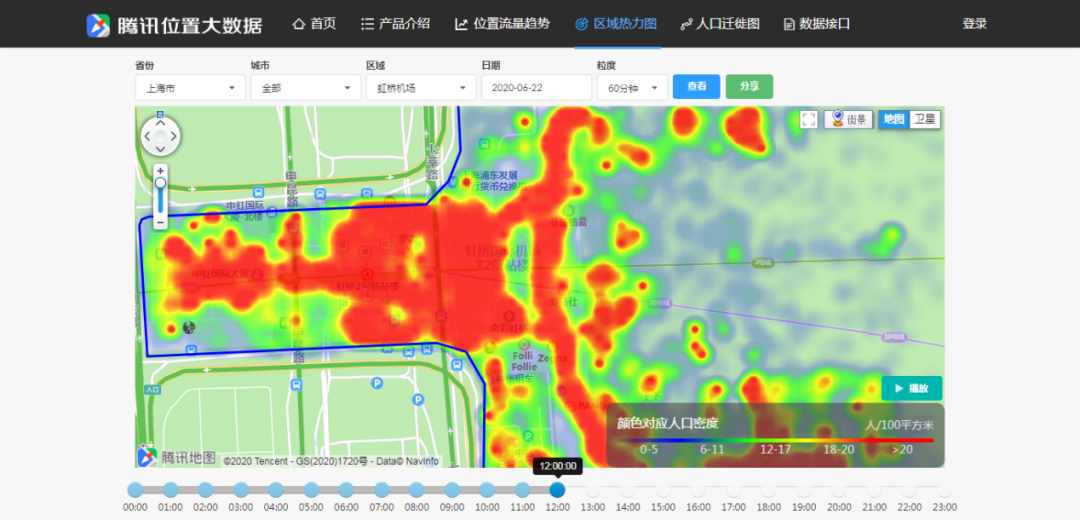Click the zoom out minus button
This screenshot has height=520, width=1080.
(x=160, y=222)
